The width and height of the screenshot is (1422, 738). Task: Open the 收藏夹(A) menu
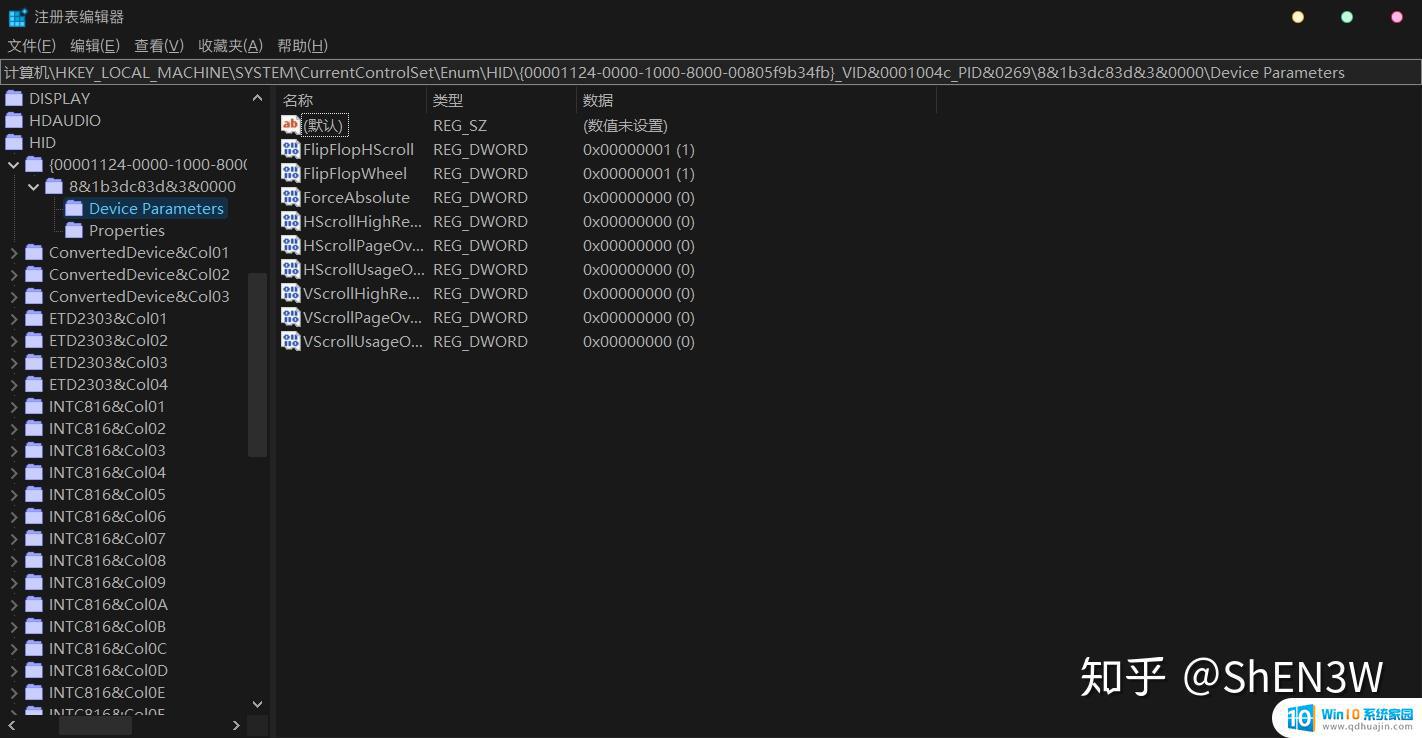point(230,46)
